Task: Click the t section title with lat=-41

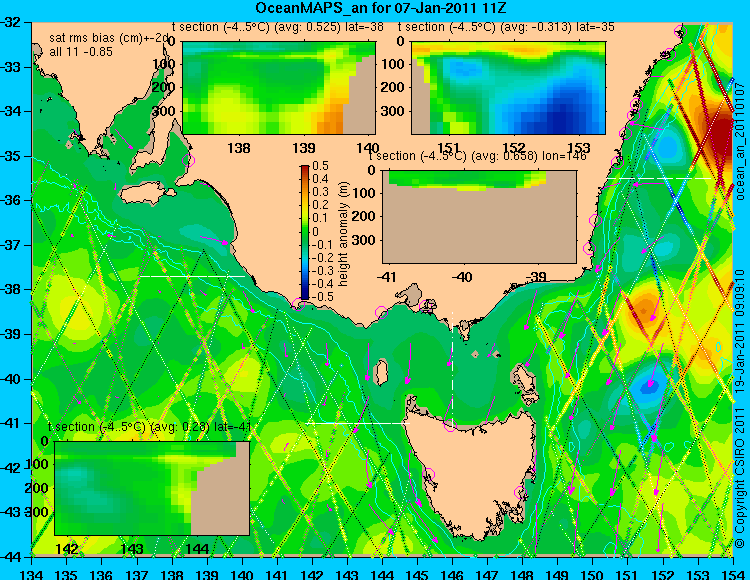Action: tap(150, 427)
